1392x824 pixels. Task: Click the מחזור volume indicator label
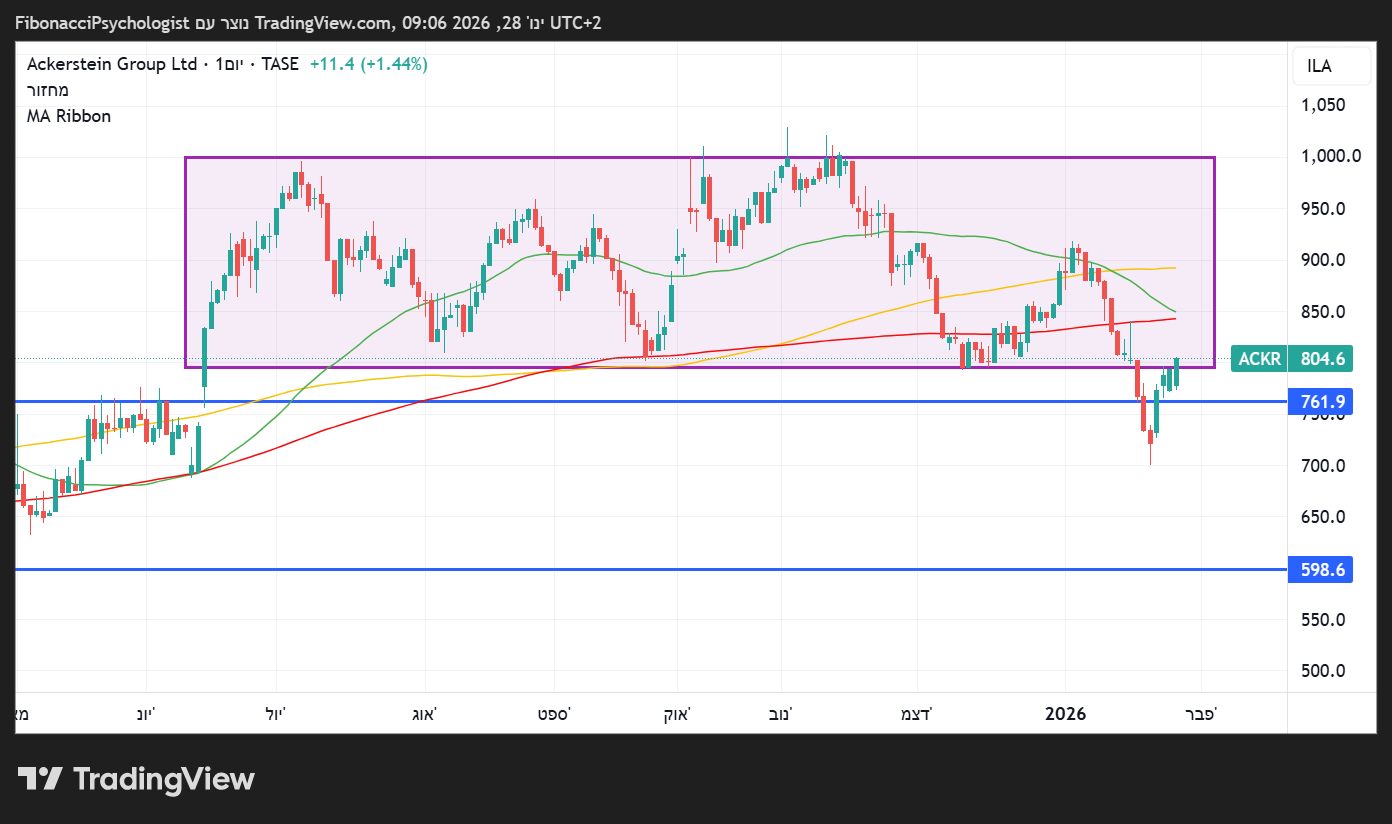[48, 90]
